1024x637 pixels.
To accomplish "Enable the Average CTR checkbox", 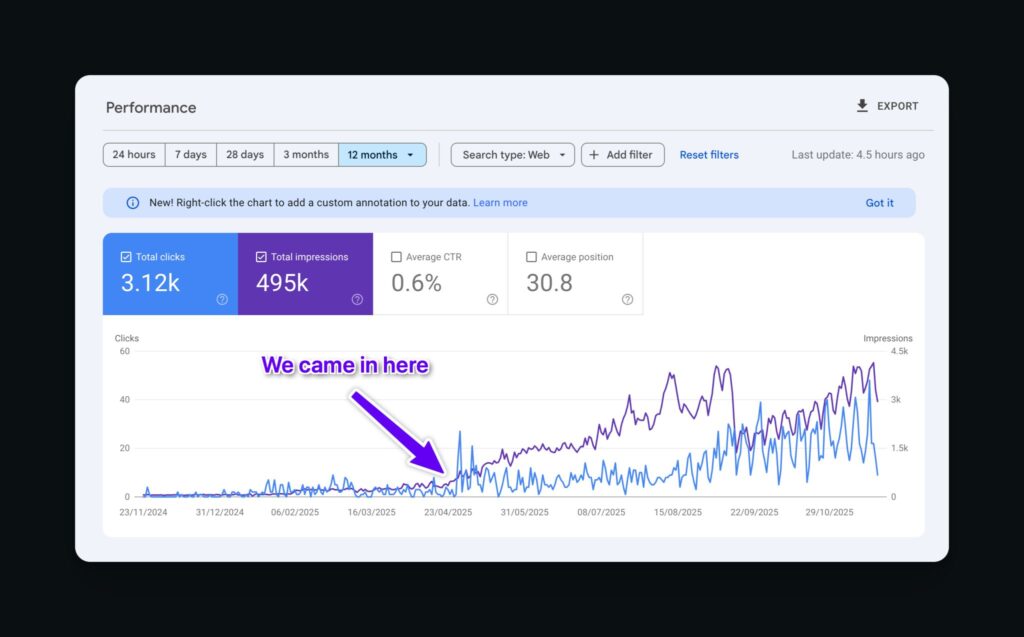I will [396, 257].
